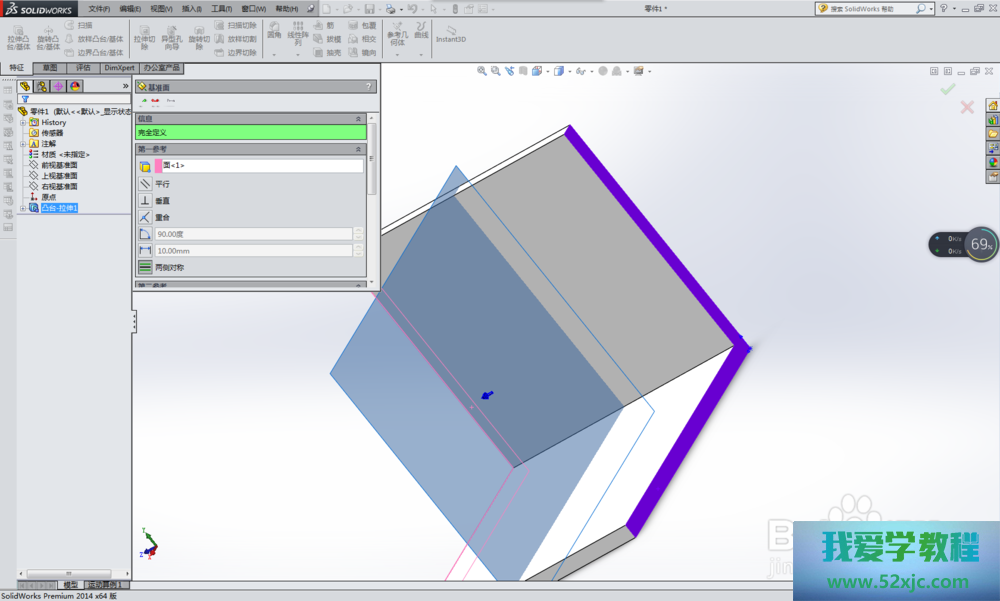1000x601 pixels.
Task: Click the 拉伸凸台/基体 extrude boss button
Action: click(x=18, y=35)
